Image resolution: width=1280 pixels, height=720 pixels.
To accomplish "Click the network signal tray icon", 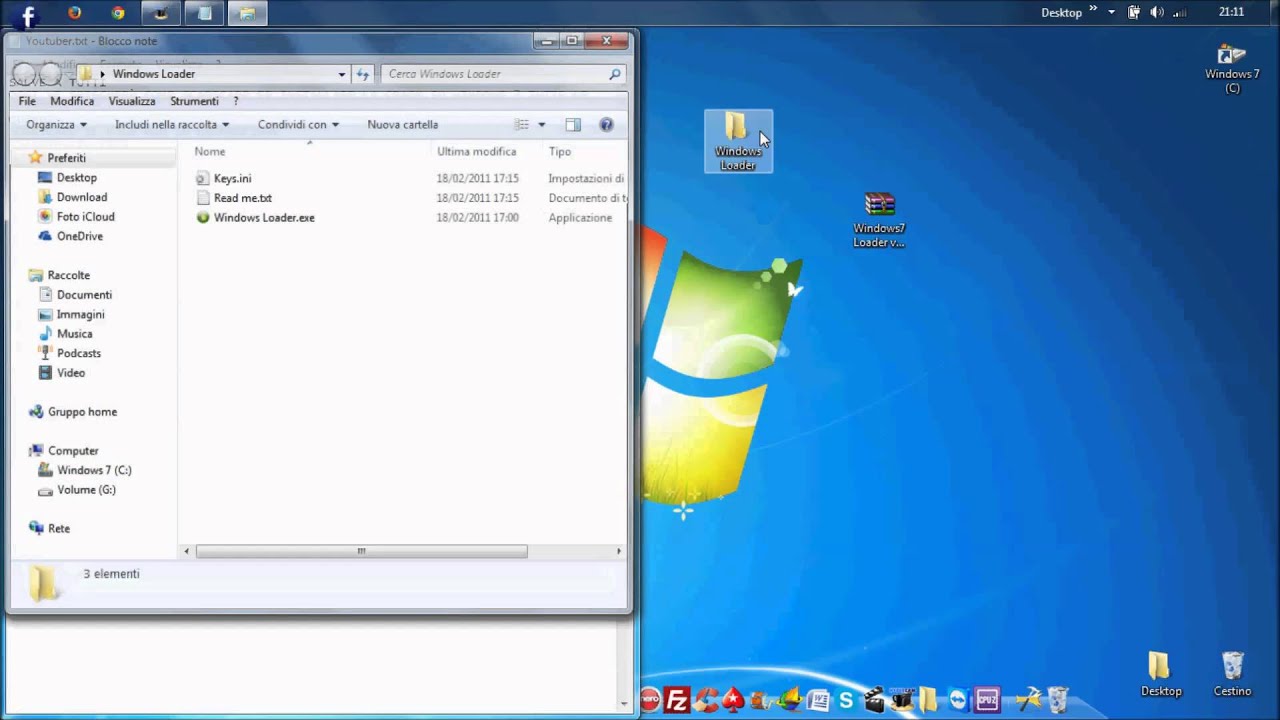I will point(1180,12).
